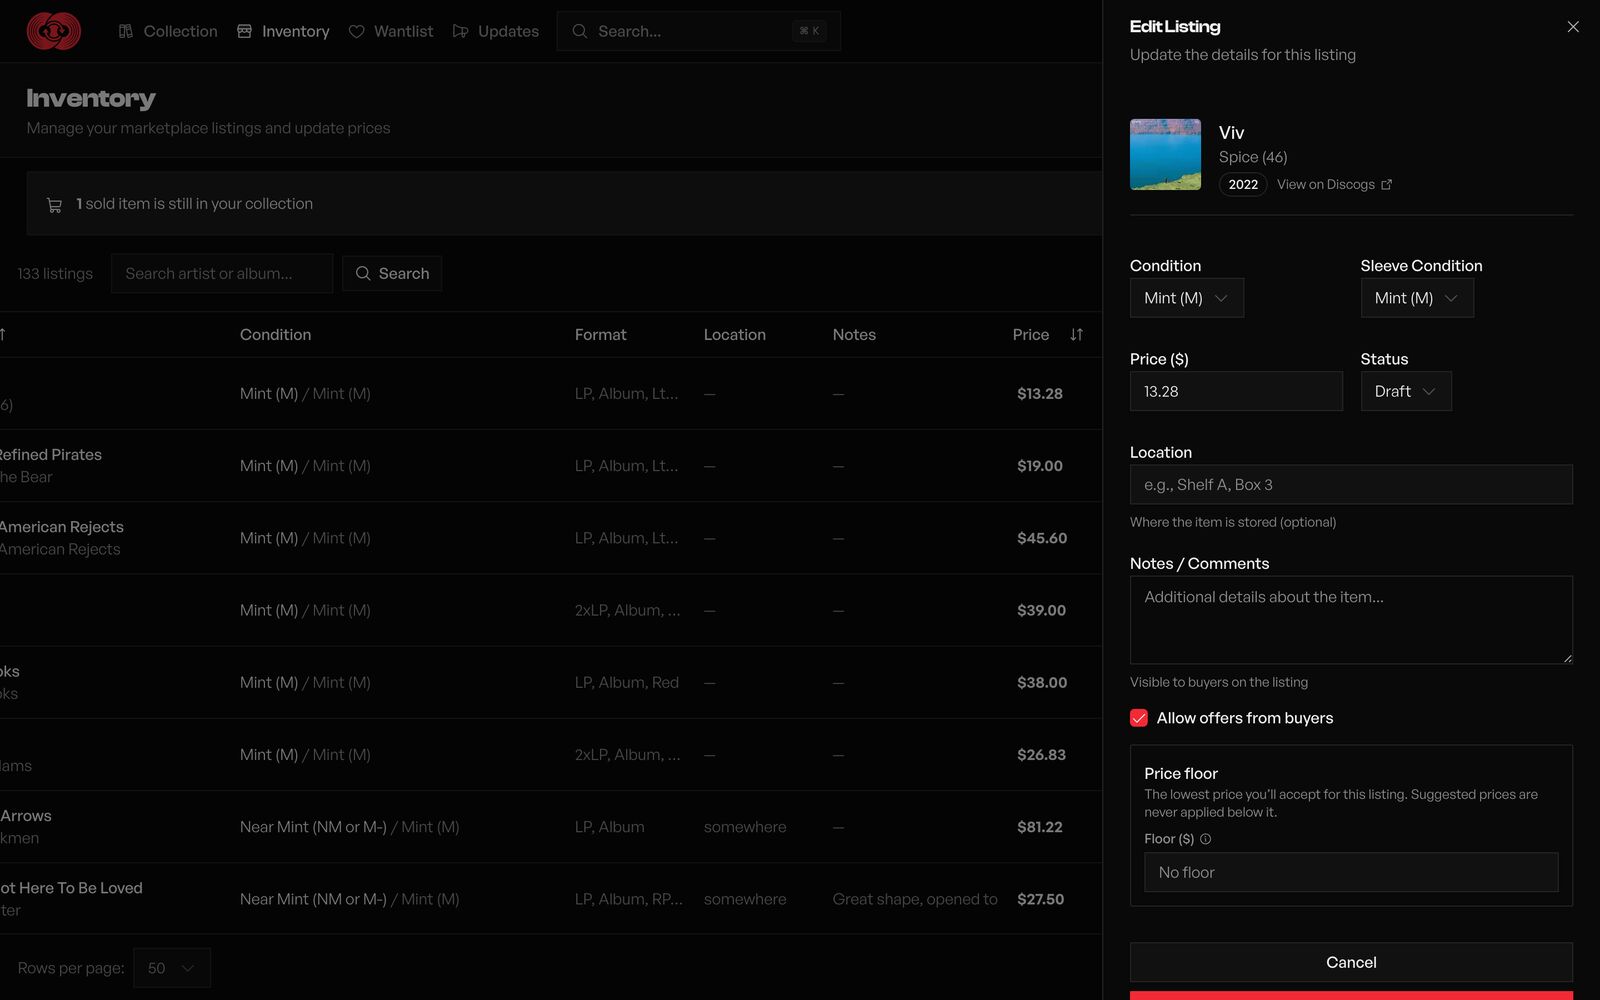The height and width of the screenshot is (1000, 1600).
Task: Uncheck Allow offers from buyers
Action: click(x=1138, y=718)
